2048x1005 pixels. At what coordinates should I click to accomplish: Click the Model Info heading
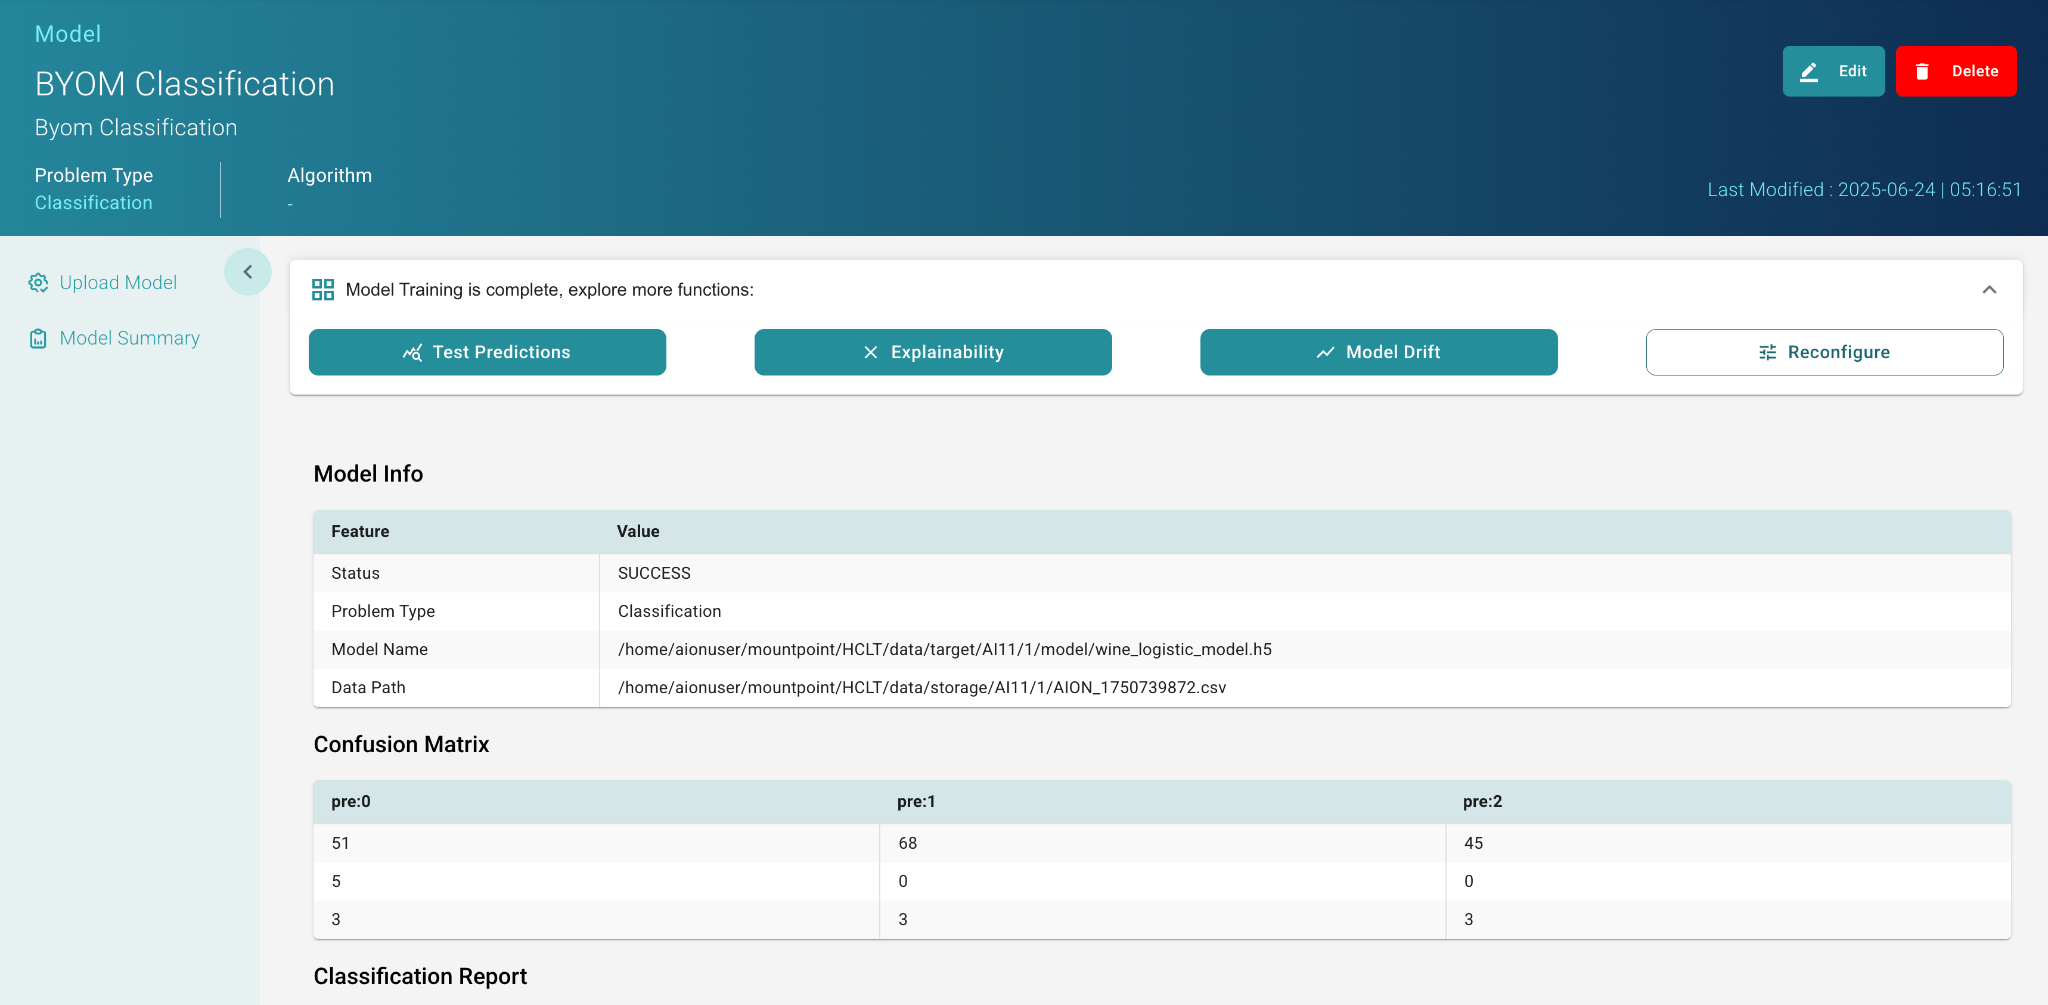click(368, 474)
